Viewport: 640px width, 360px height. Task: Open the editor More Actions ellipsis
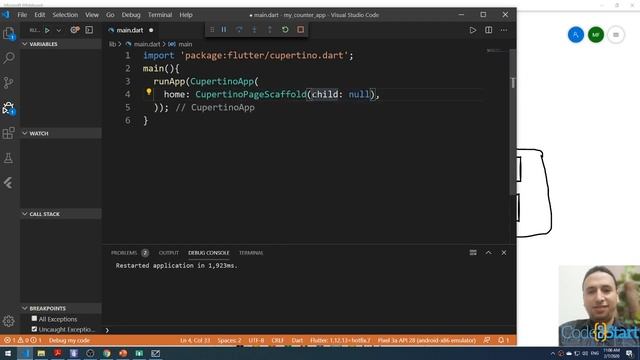[504, 30]
